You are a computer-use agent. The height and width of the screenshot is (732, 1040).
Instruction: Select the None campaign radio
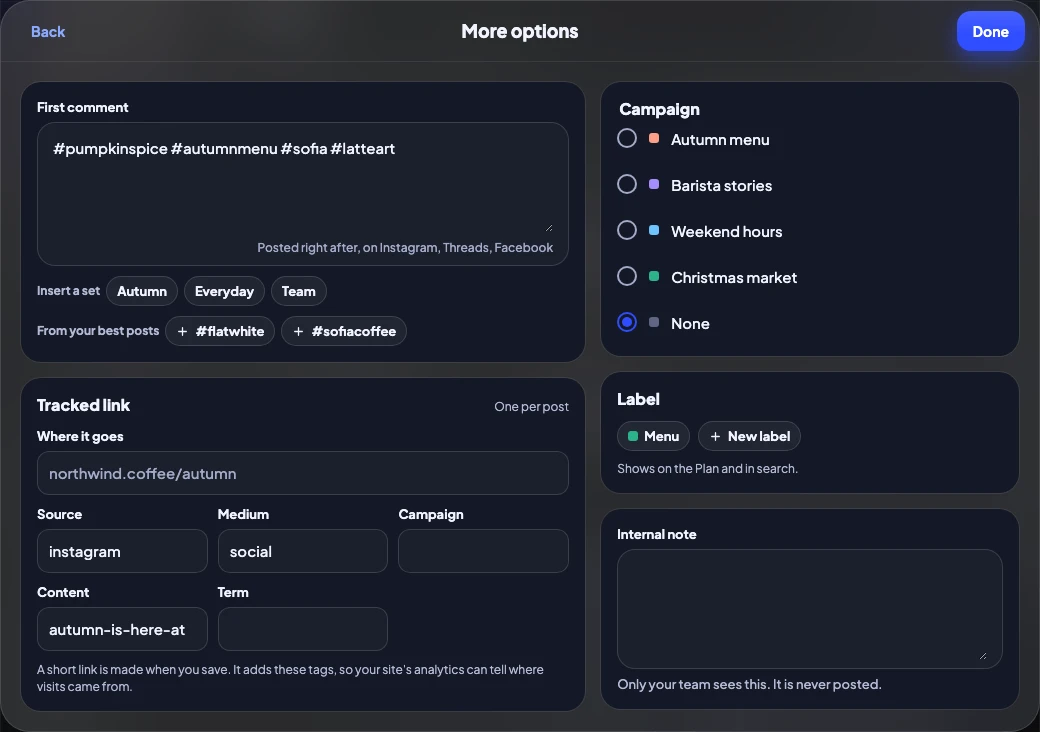[x=627, y=322]
